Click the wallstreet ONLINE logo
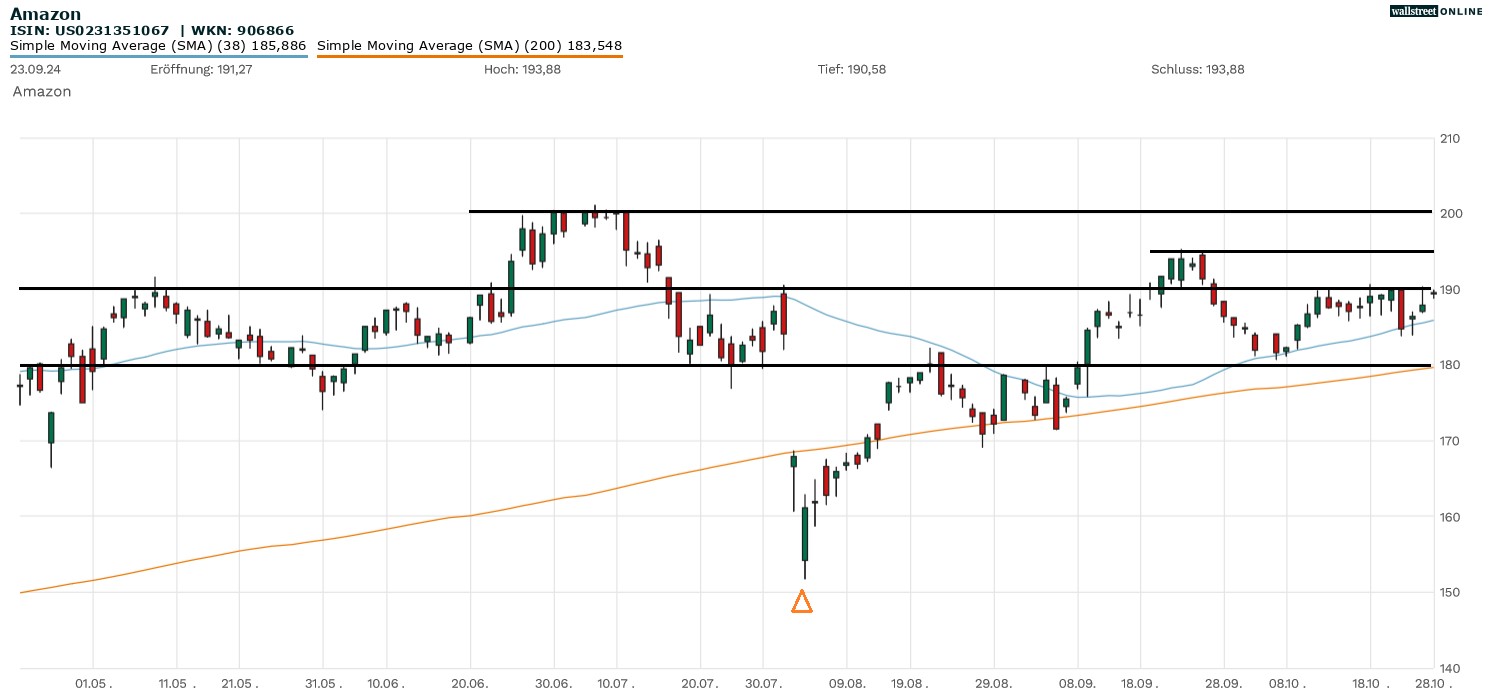The image size is (1490, 689). coord(1436,11)
